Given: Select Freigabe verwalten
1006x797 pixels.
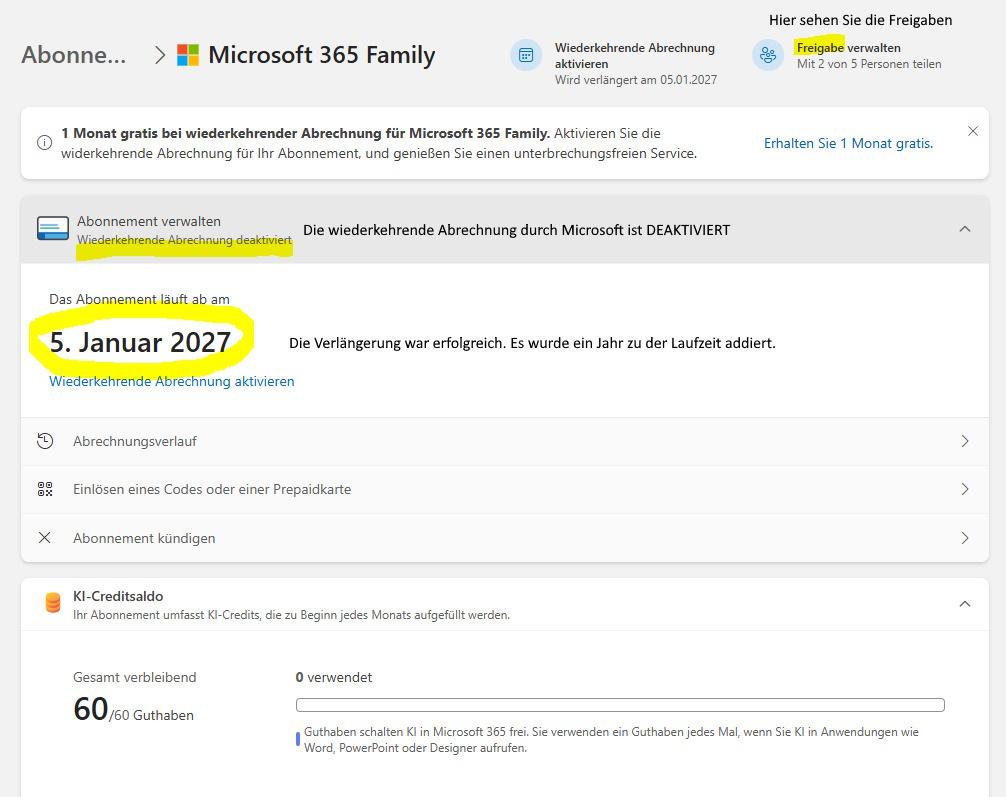Looking at the screenshot, I should pos(849,47).
